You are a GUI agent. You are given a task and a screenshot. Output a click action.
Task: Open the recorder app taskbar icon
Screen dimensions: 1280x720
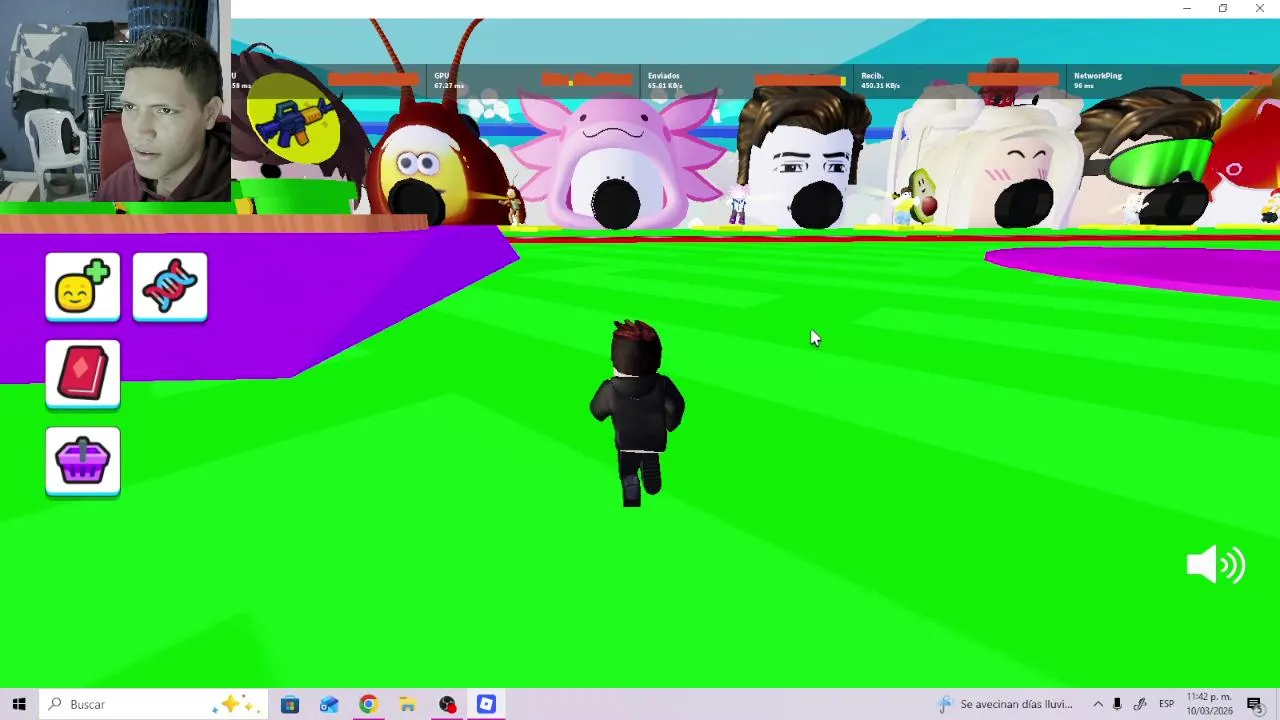point(447,704)
